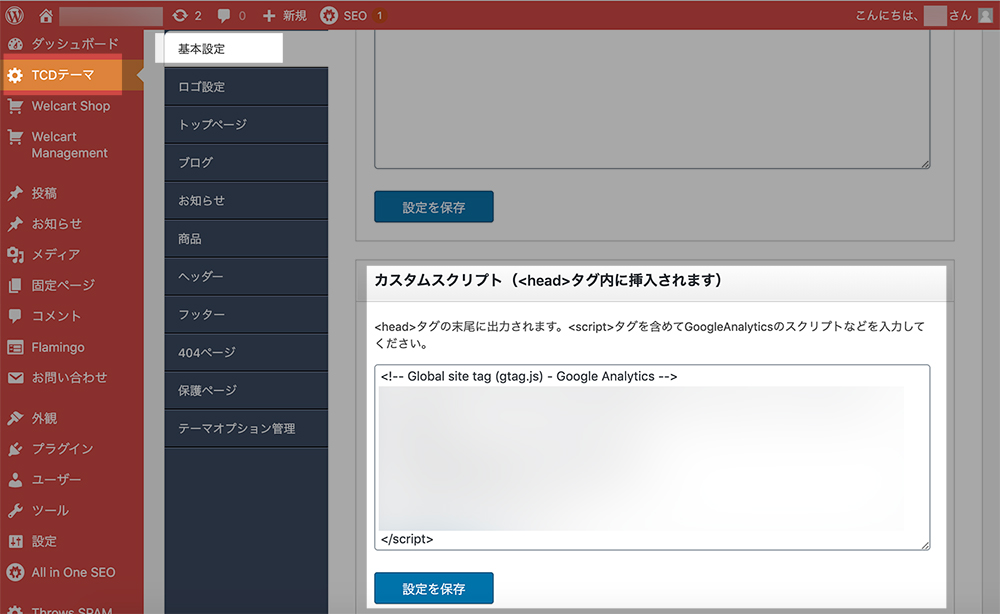Switch to the お知らせ theme tab

click(x=246, y=200)
